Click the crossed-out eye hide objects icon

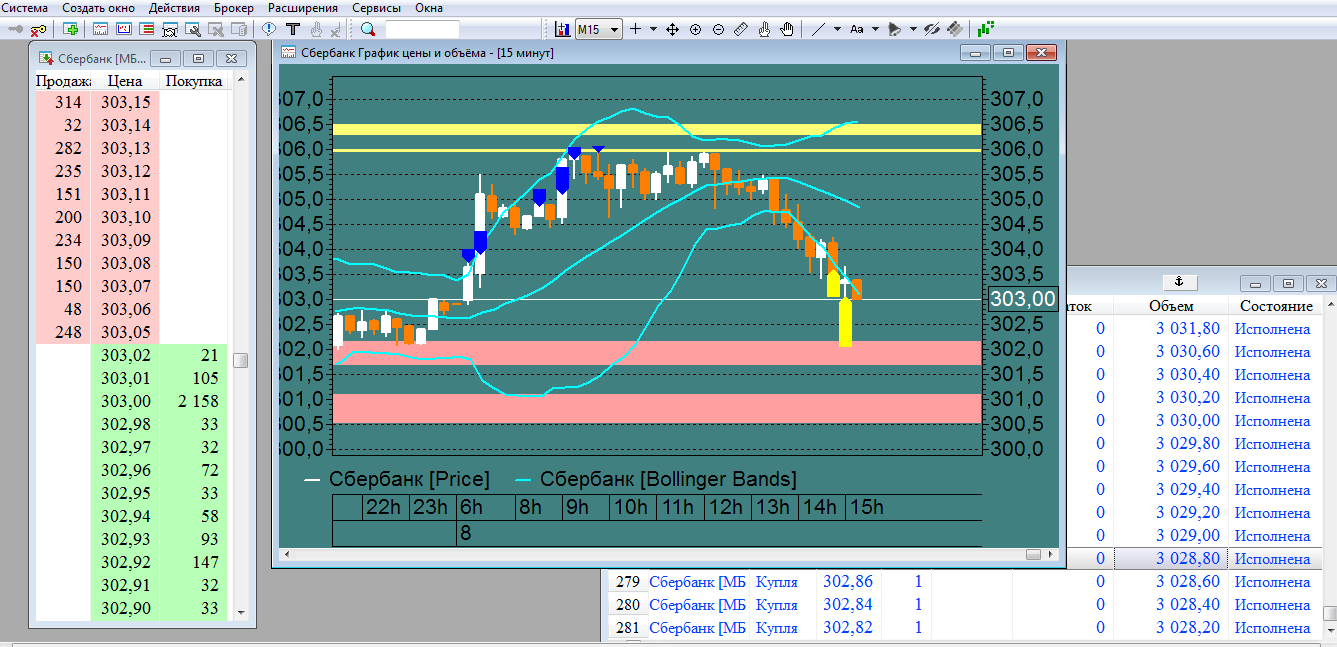point(931,29)
